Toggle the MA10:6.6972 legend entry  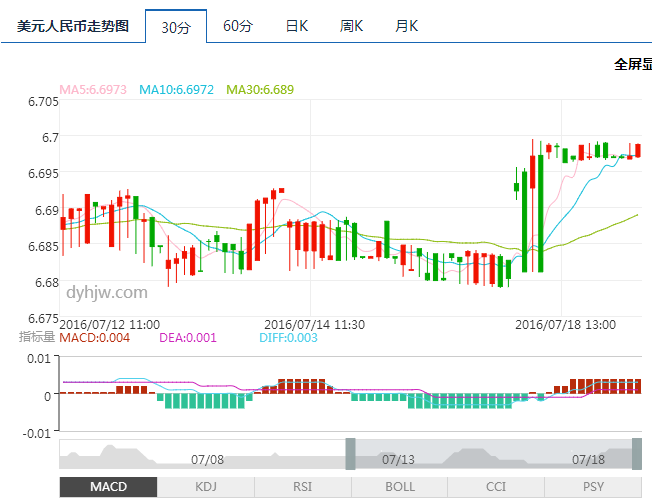[x=176, y=89]
